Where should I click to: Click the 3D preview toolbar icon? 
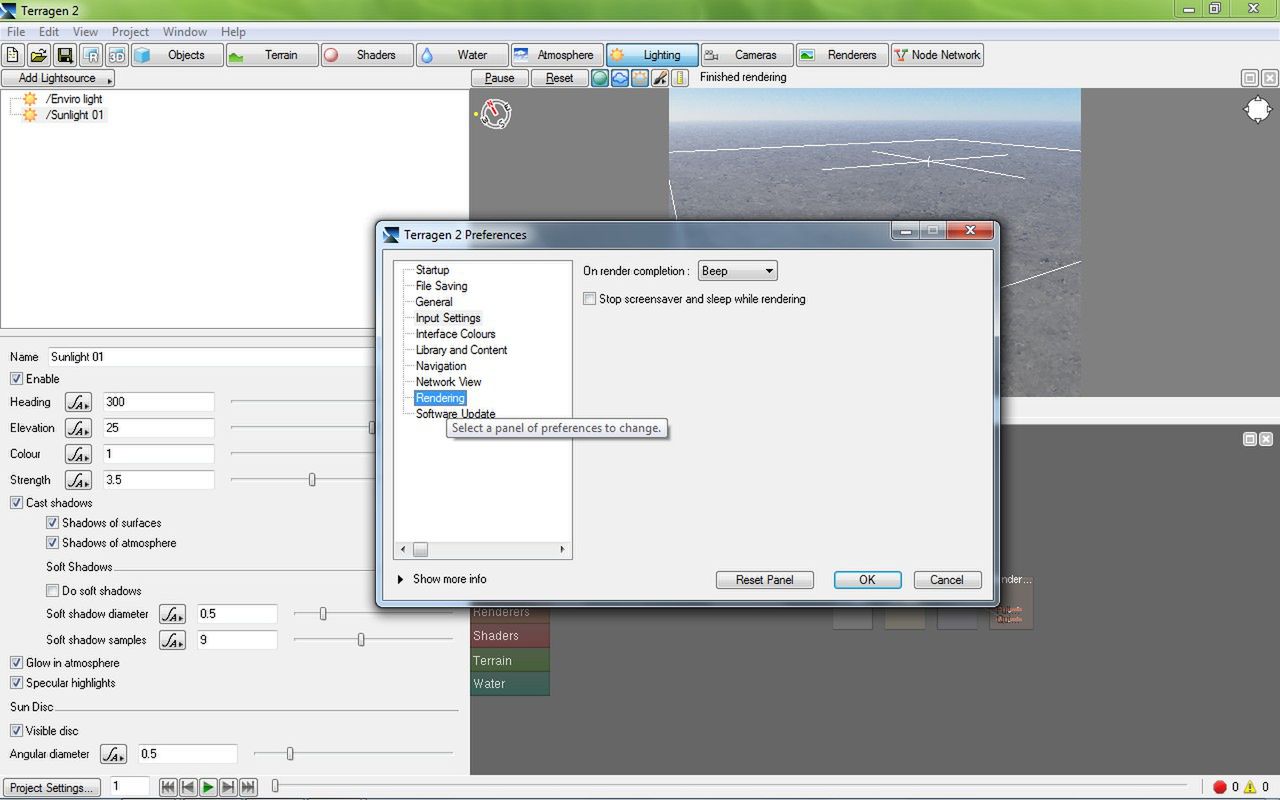point(117,55)
